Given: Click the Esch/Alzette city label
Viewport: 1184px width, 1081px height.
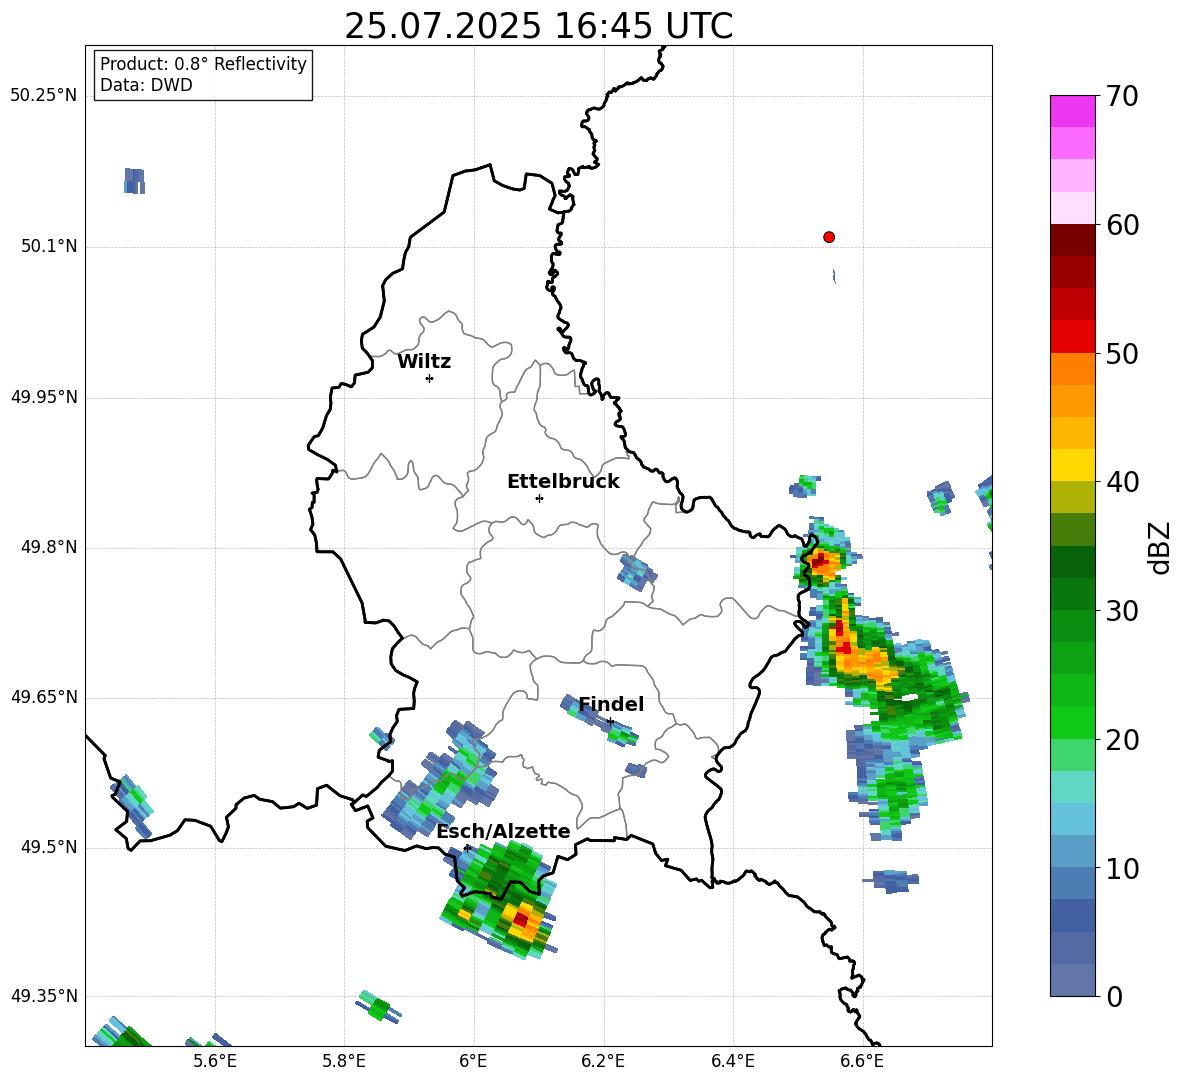Looking at the screenshot, I should [503, 831].
